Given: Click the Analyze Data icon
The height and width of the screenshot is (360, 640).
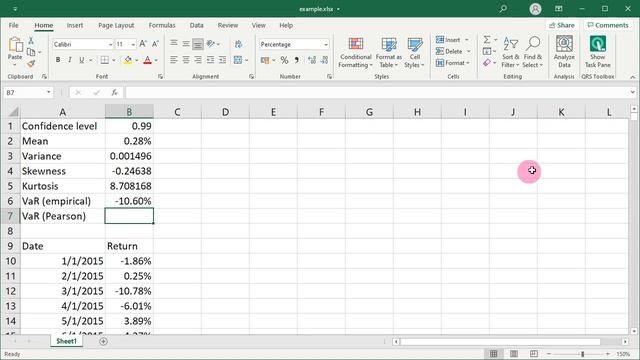Looking at the screenshot, I should click(564, 52).
